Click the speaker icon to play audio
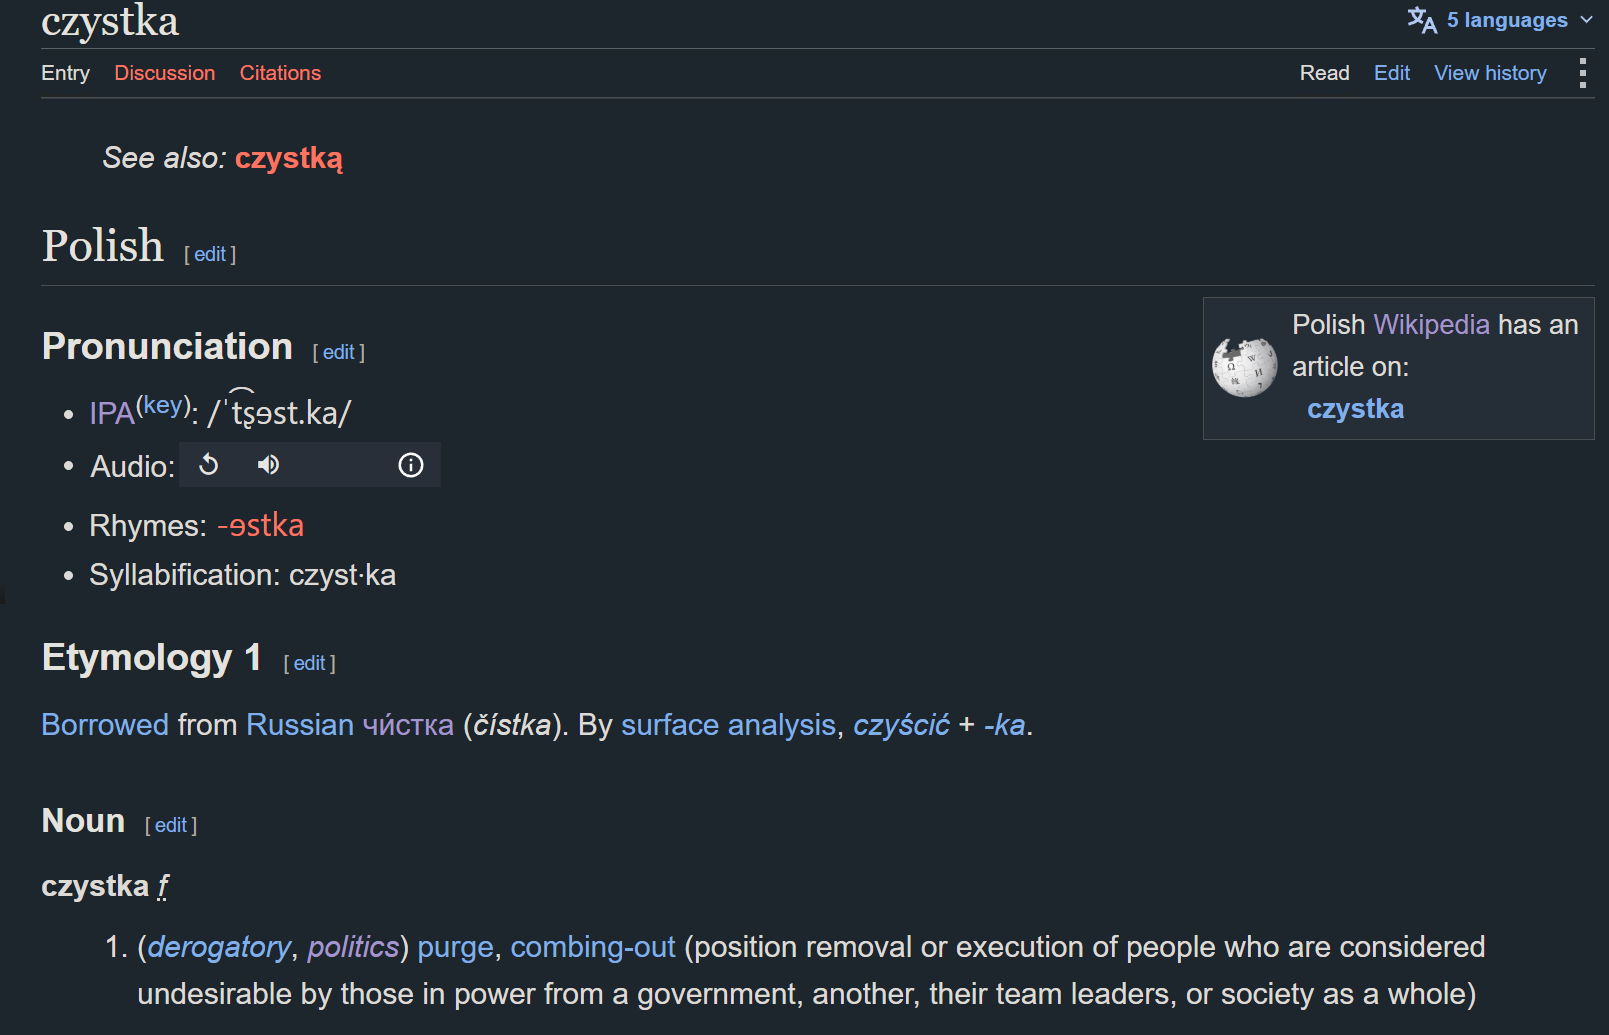The image size is (1609, 1035). [x=268, y=465]
